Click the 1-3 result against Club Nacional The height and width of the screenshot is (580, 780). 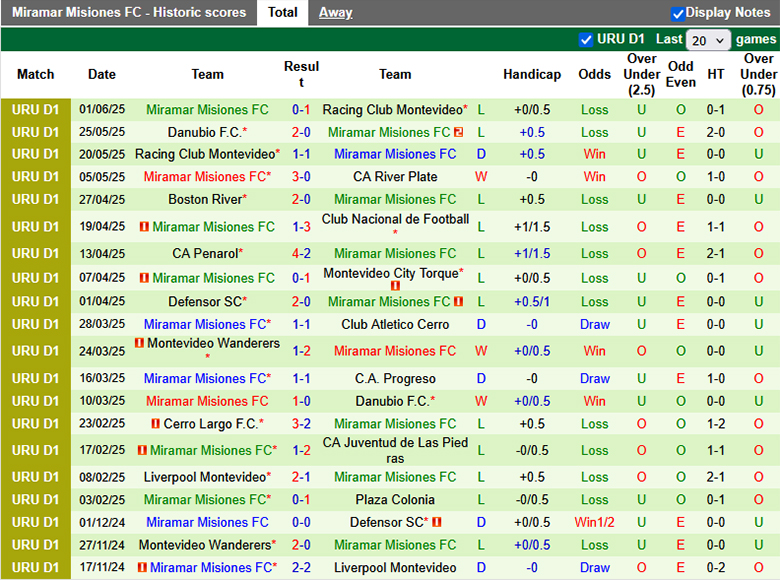(x=301, y=227)
